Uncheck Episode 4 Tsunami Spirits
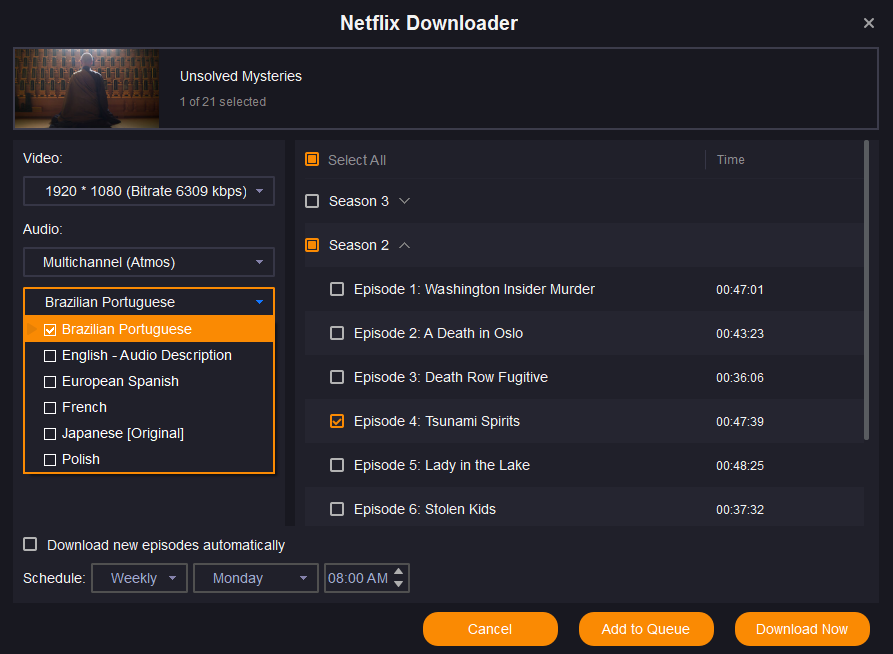The width and height of the screenshot is (893, 654). click(337, 421)
